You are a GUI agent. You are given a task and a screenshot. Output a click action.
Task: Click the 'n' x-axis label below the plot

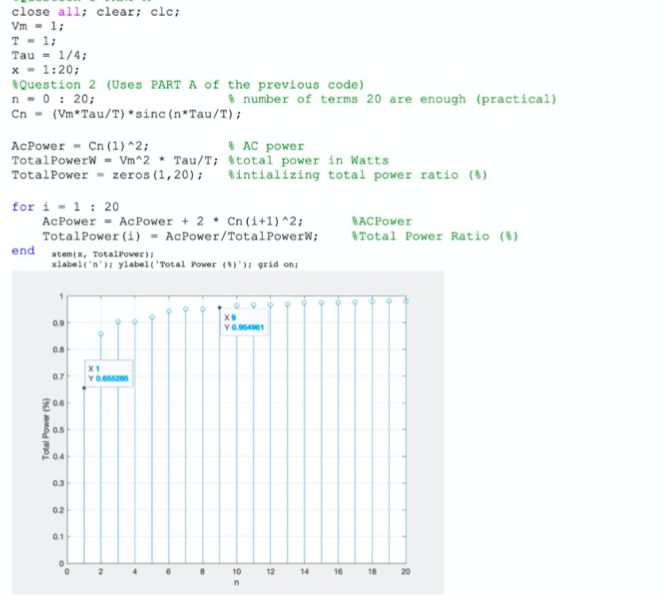pyautogui.click(x=236, y=583)
